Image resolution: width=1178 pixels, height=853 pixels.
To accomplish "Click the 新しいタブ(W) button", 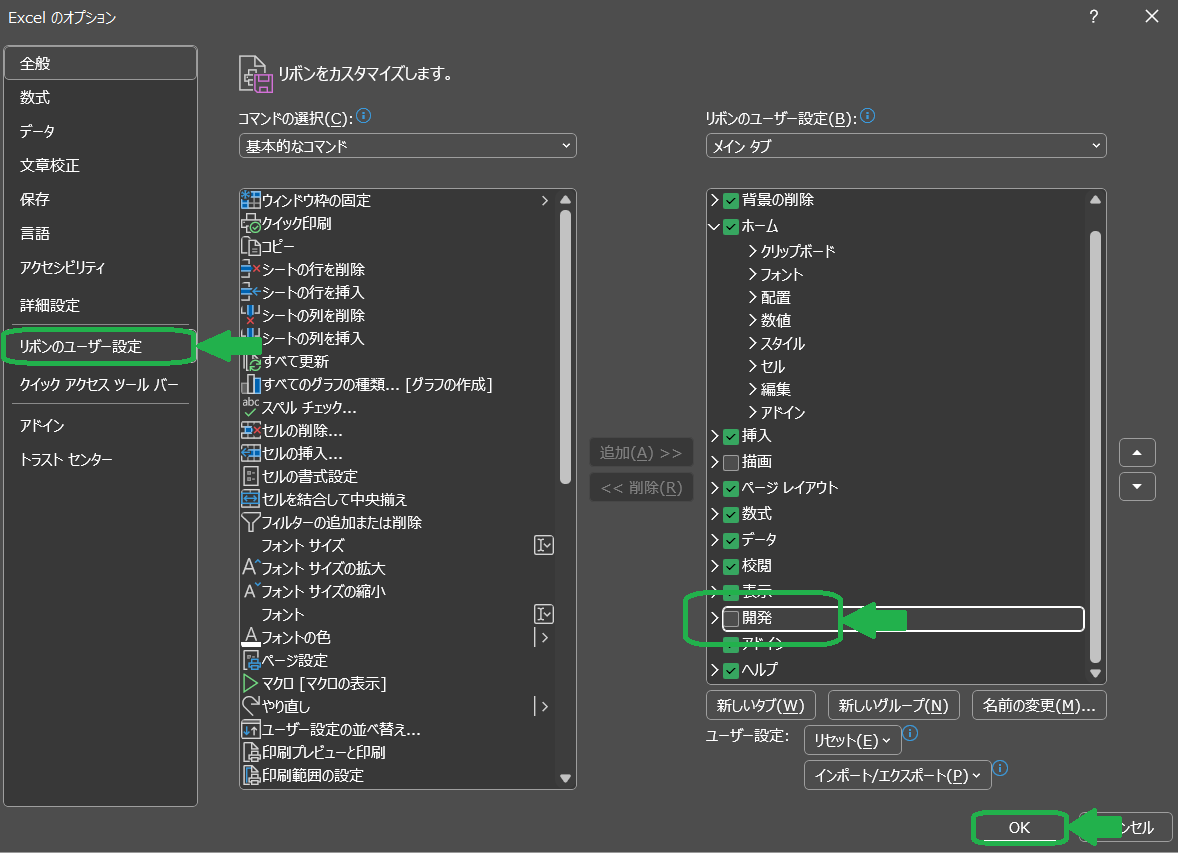I will [x=760, y=706].
